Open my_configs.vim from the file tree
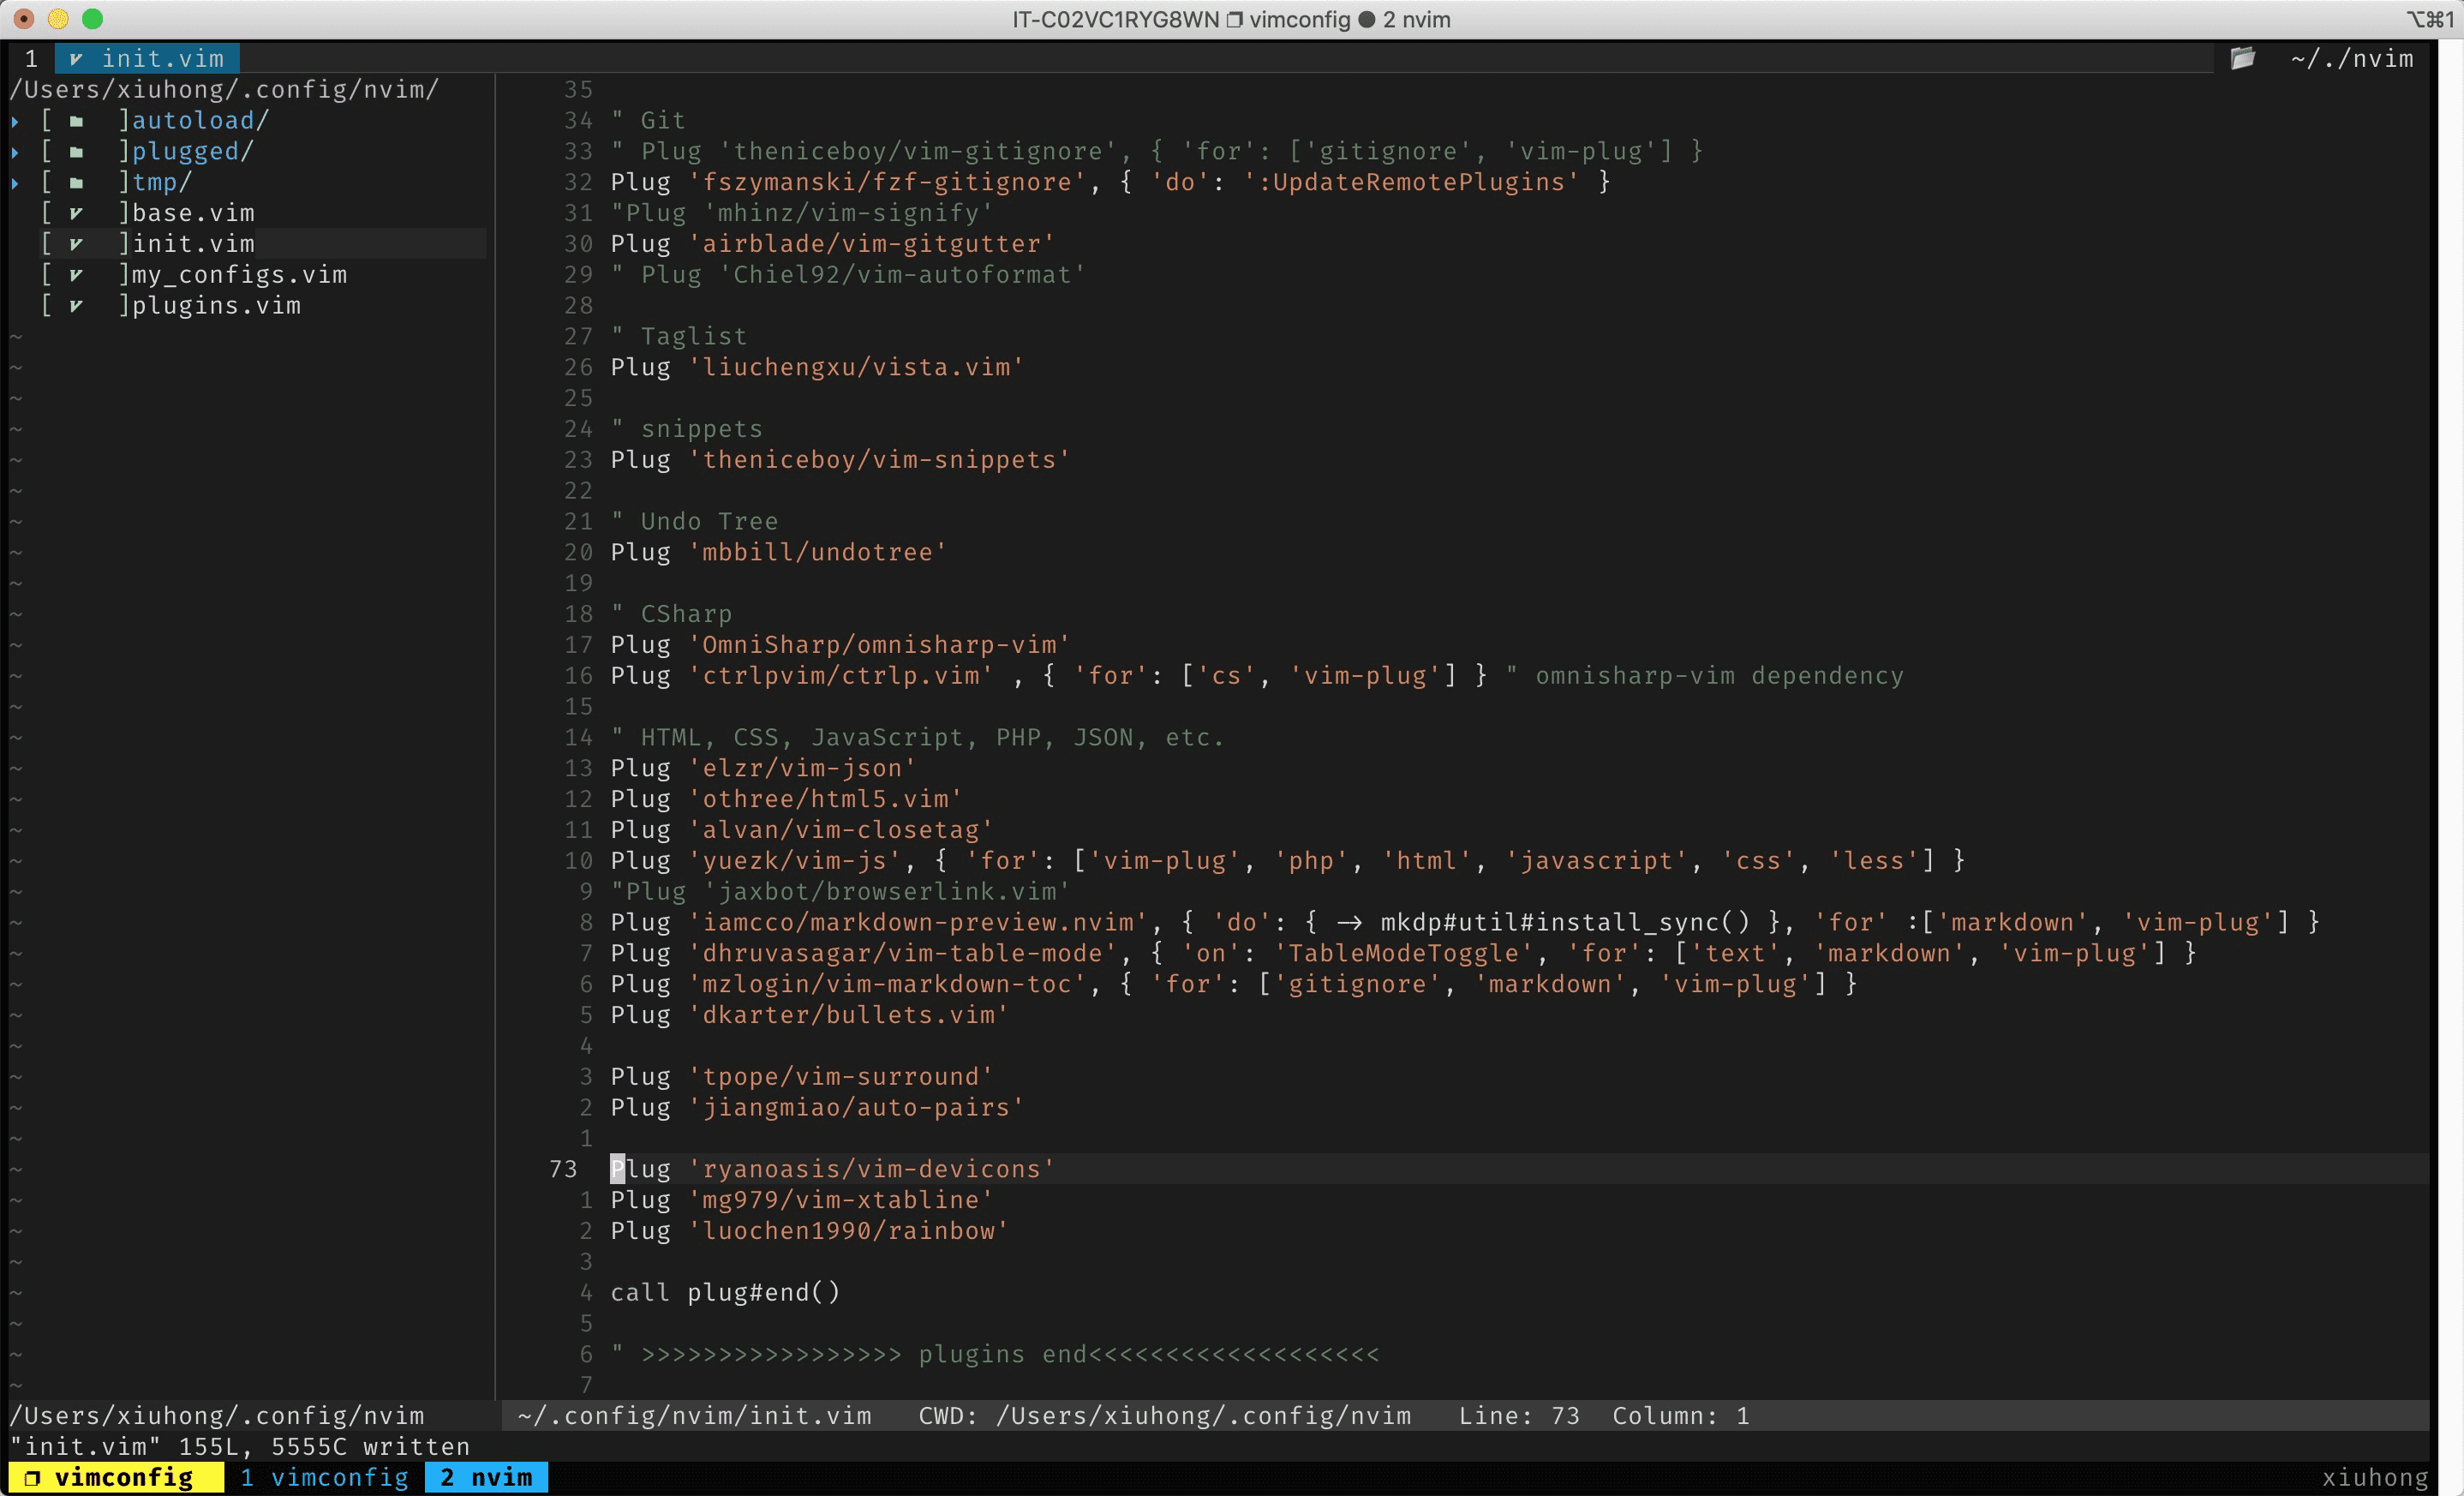The height and width of the screenshot is (1496, 2464). tap(240, 275)
